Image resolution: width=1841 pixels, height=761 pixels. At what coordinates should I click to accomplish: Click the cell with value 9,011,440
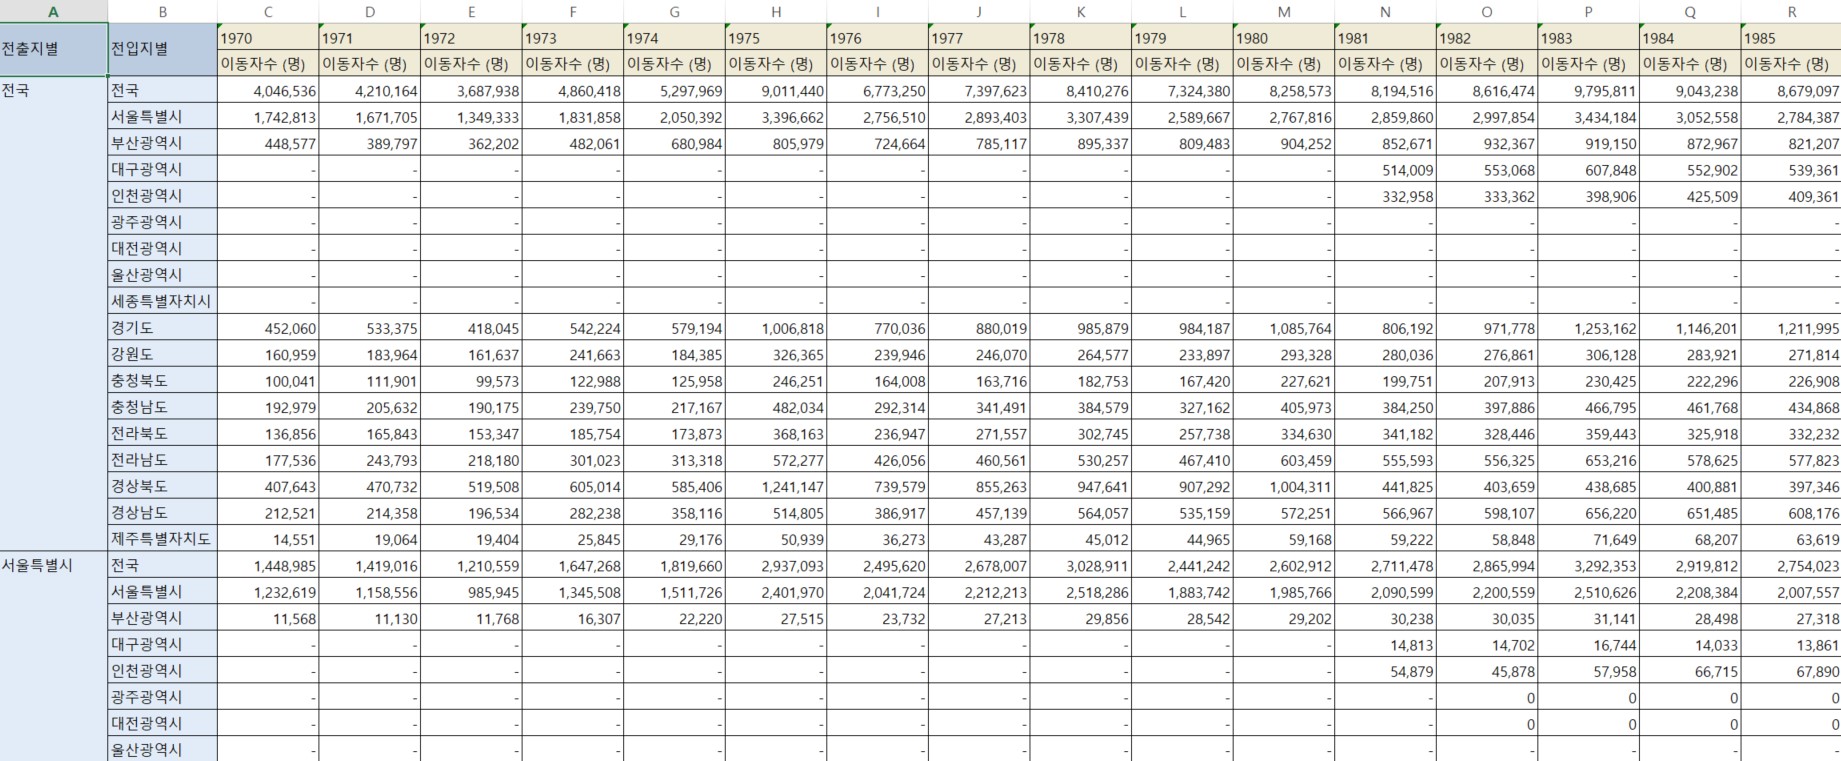click(776, 90)
